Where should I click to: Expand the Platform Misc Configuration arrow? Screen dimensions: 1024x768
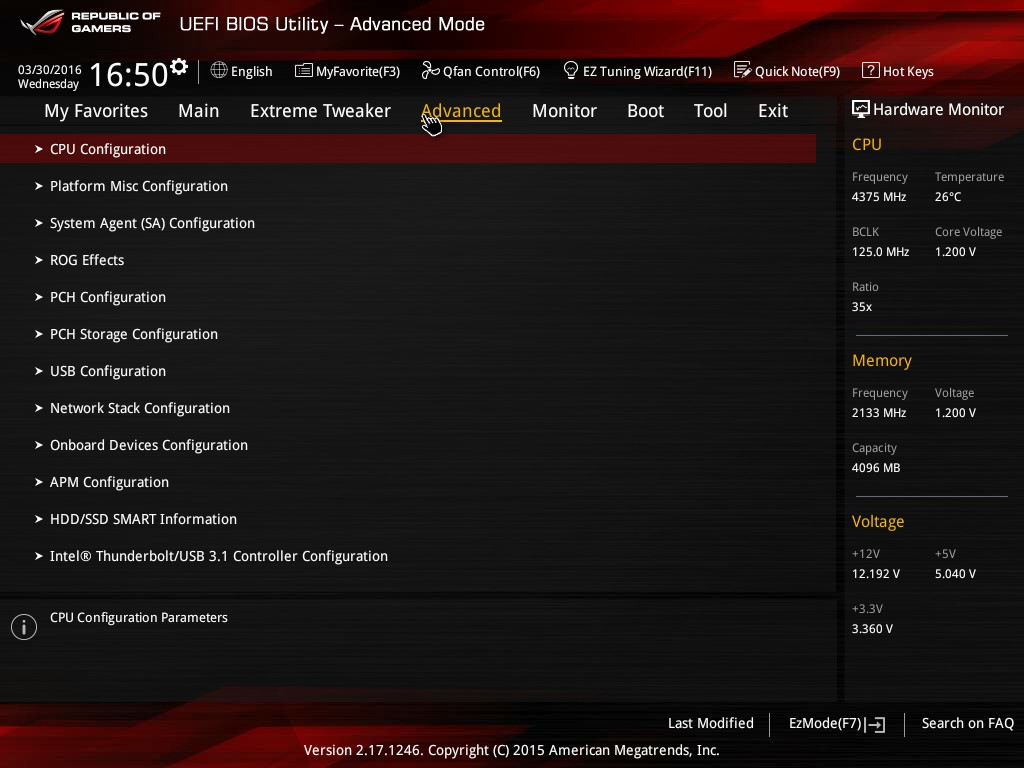(x=39, y=186)
